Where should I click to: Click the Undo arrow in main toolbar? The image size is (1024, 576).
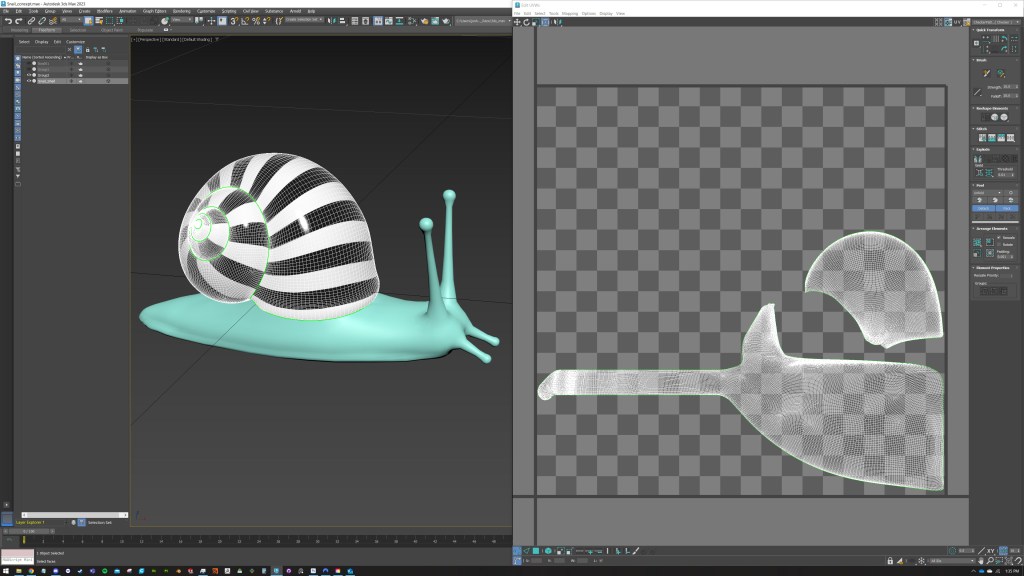pos(7,20)
